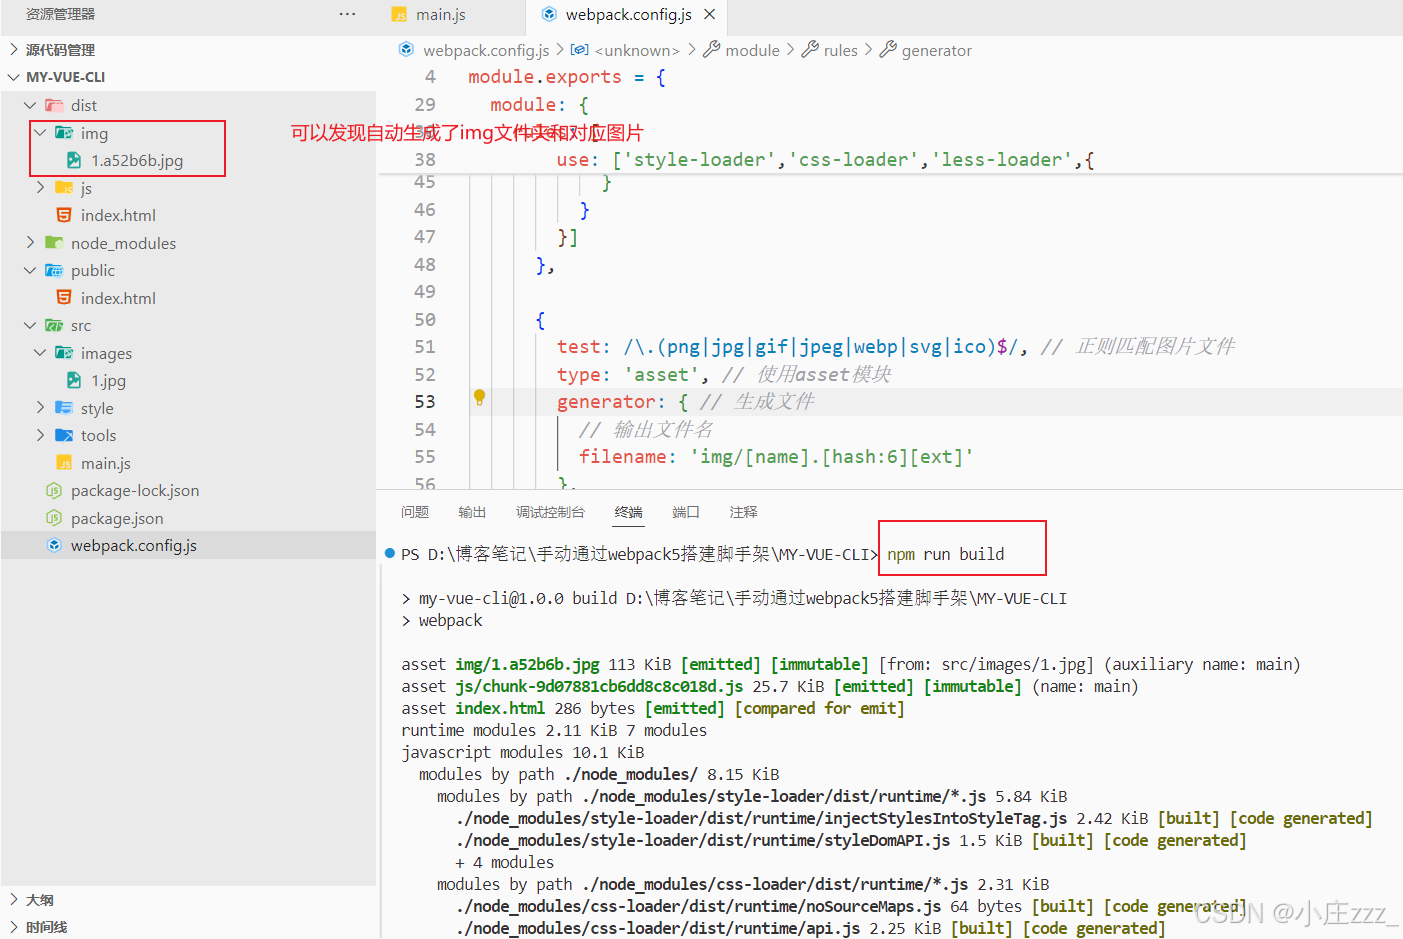Click terminal text img/1.a52b6b.jpg asset

[527, 664]
